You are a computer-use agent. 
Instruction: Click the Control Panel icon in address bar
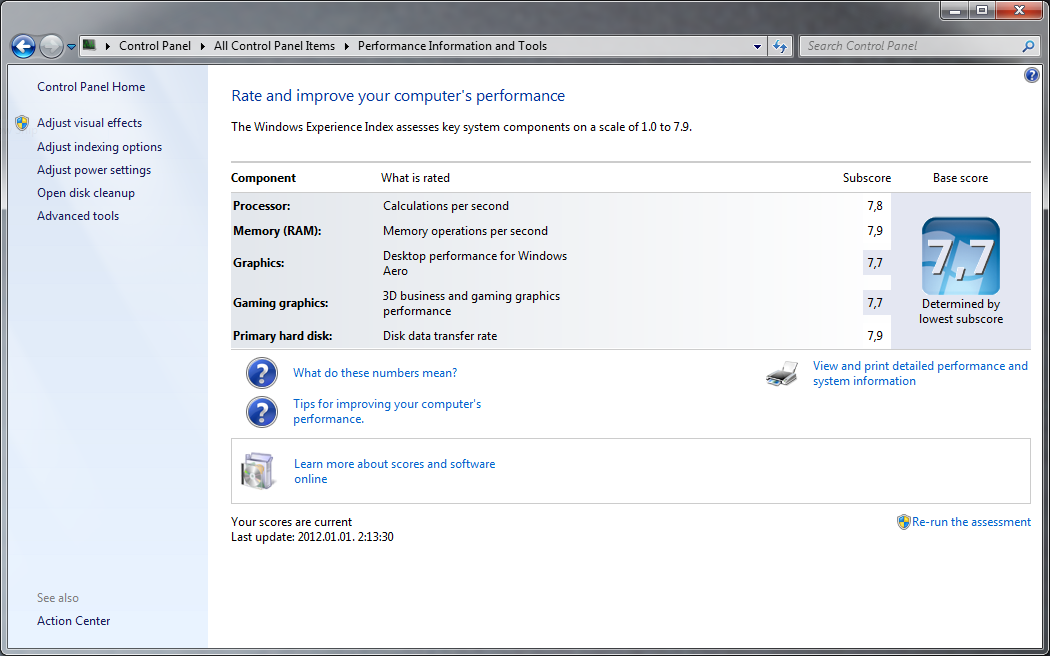click(89, 46)
